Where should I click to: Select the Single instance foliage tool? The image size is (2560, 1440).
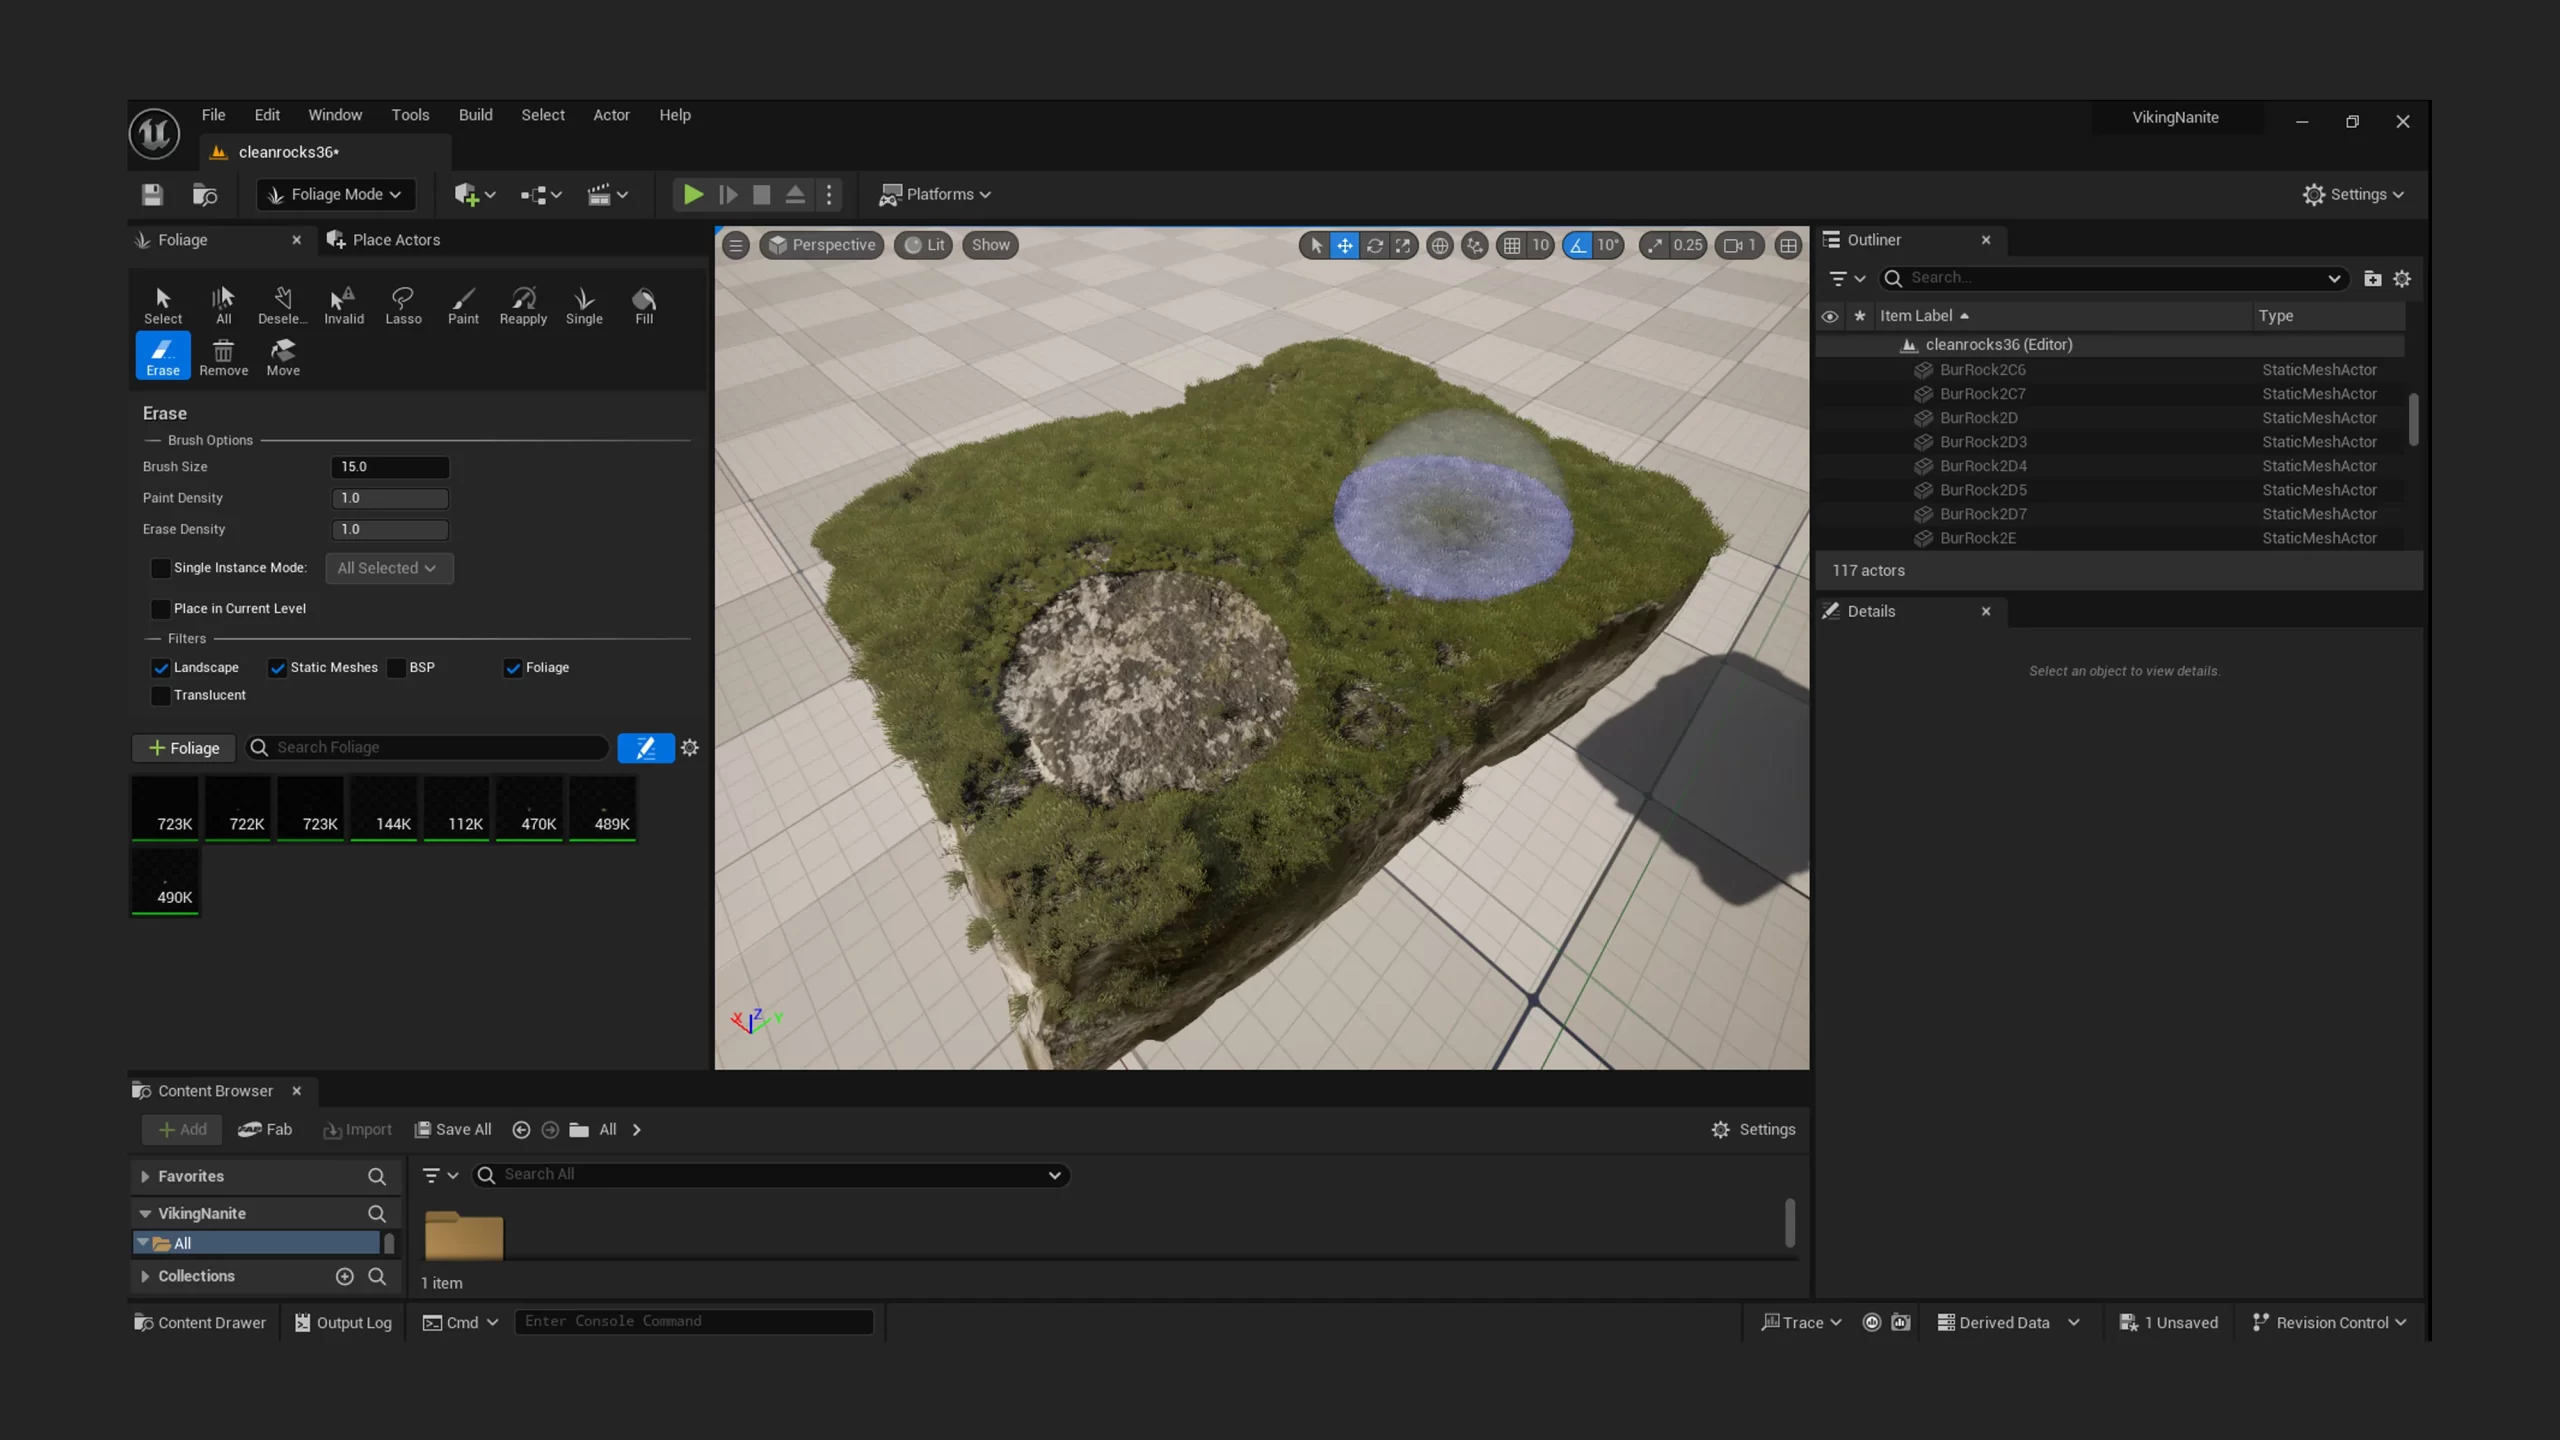584,305
